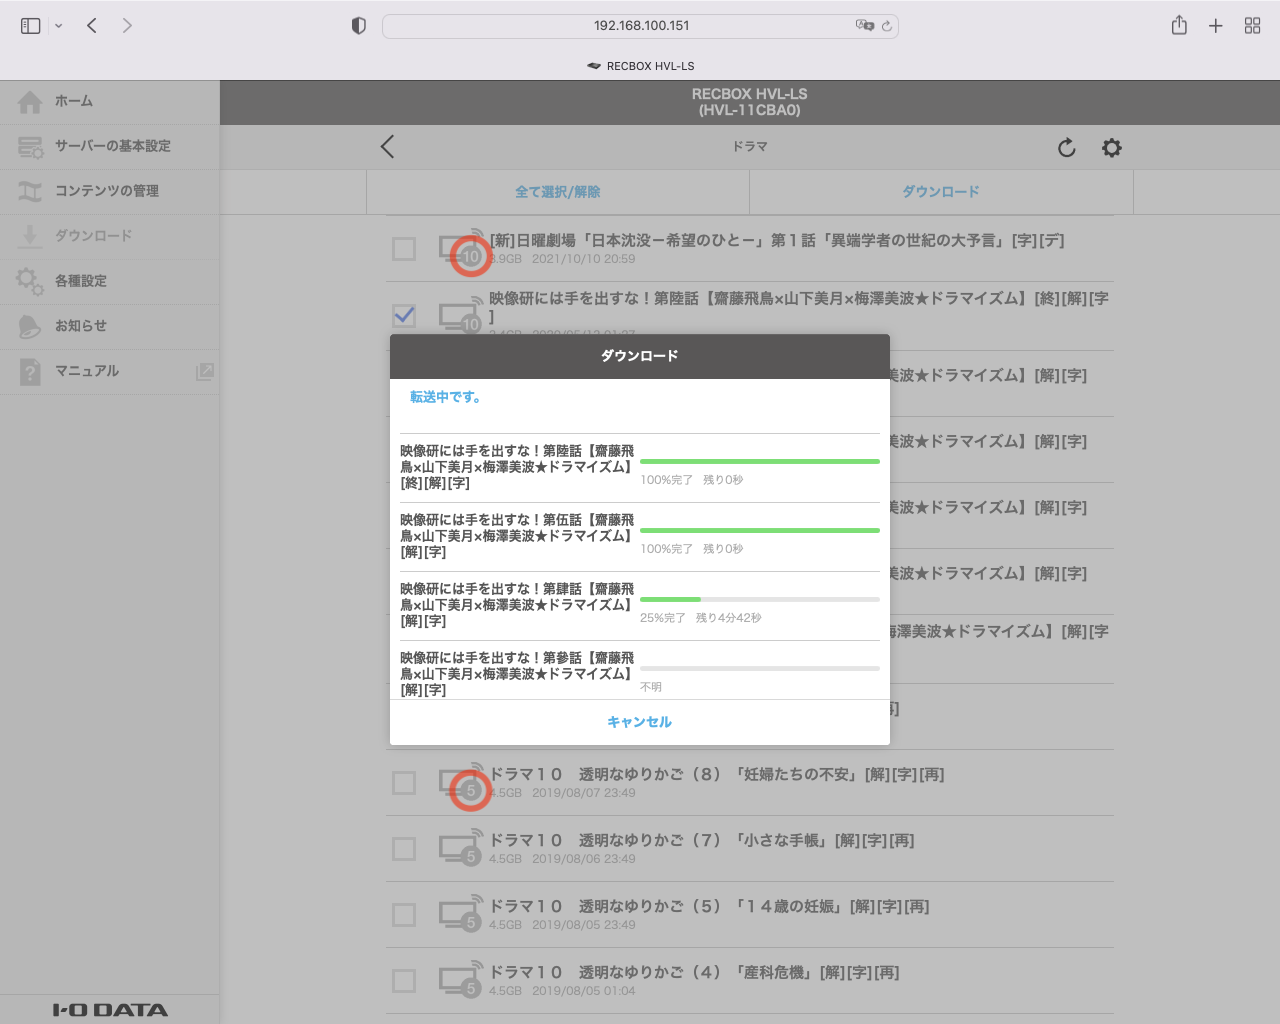Check the 透明なゆりかご(7) checkbox
The image size is (1280, 1024).
pos(404,848)
